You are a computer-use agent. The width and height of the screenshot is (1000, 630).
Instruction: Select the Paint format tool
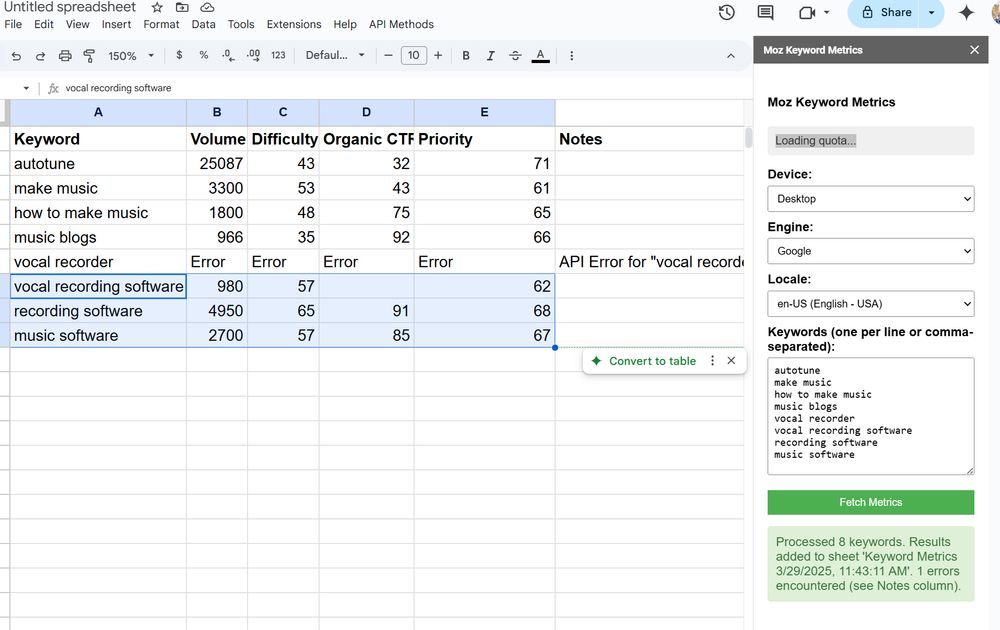[89, 56]
